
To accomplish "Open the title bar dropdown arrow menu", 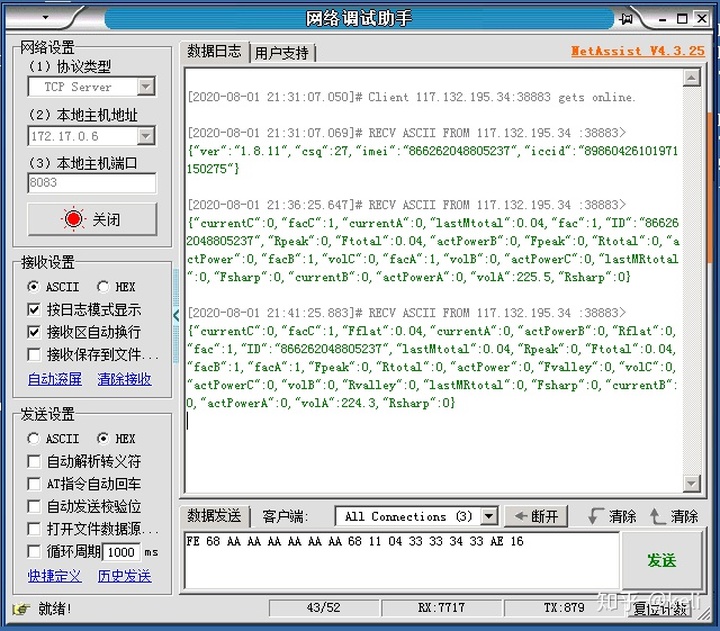I will 45,17.
